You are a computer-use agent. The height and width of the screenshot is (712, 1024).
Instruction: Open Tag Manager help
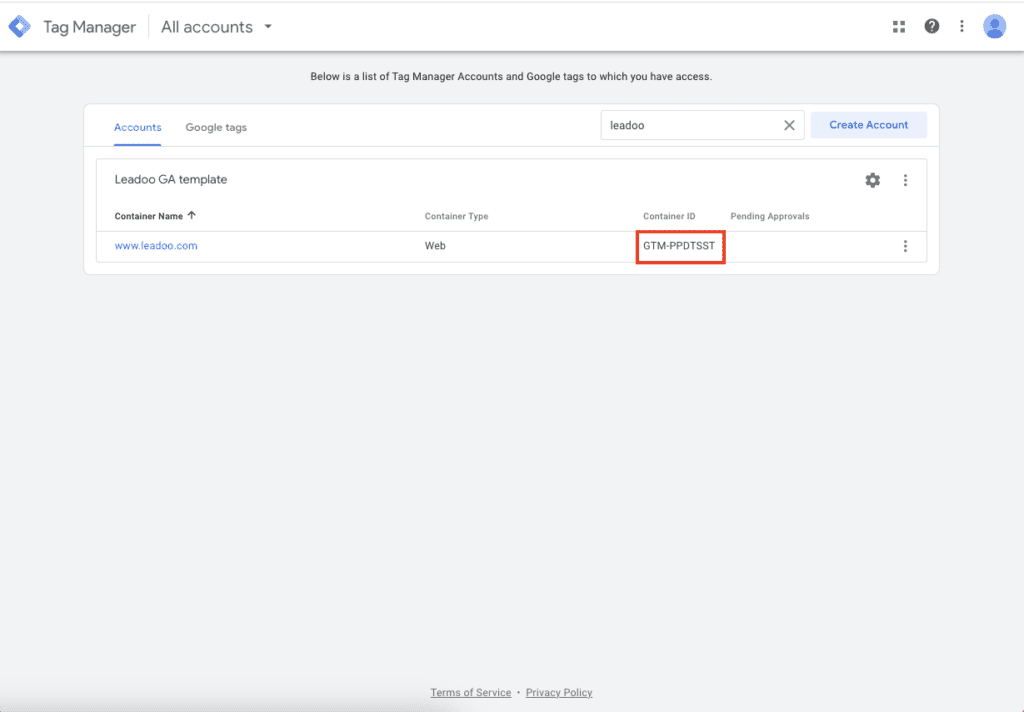click(931, 26)
